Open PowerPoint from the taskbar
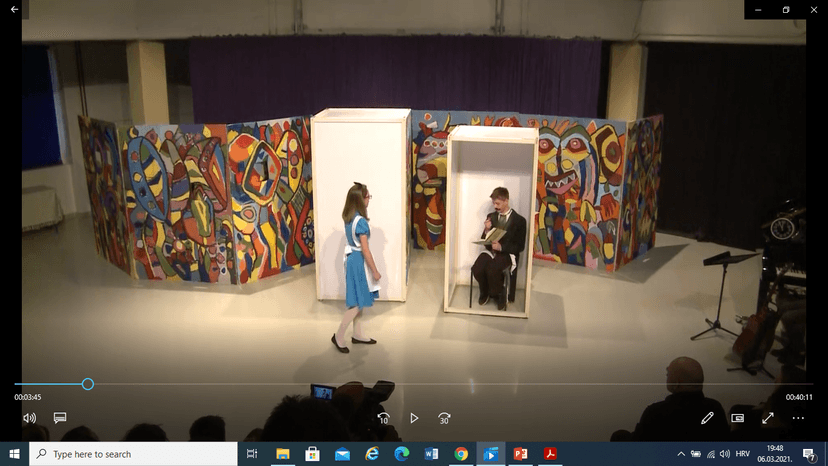Viewport: 828px width, 466px height. (520, 454)
